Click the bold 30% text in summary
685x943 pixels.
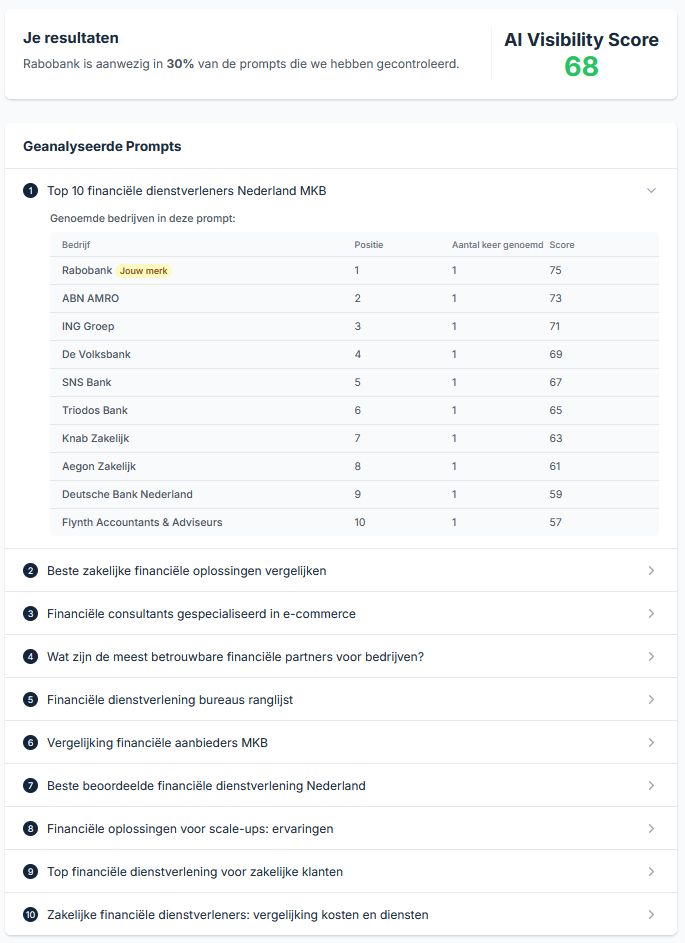(x=180, y=64)
